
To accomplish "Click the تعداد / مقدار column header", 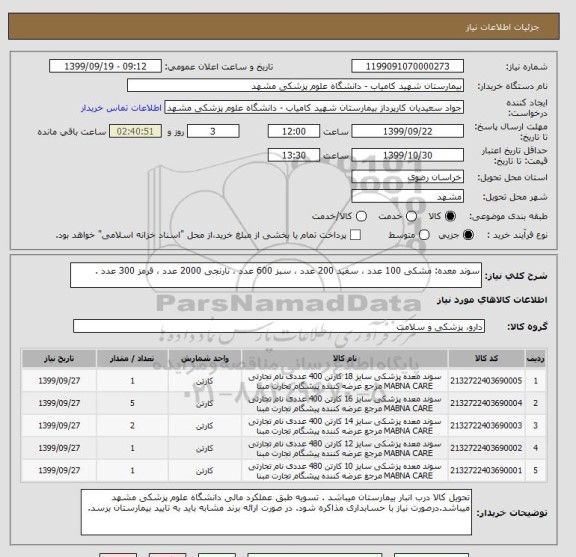I will click(x=132, y=359).
